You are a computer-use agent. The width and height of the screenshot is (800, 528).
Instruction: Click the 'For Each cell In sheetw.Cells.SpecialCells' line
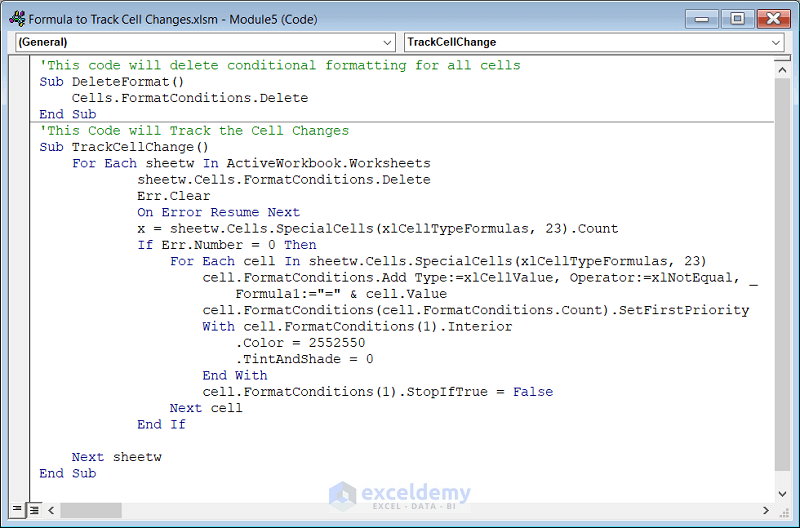438,261
